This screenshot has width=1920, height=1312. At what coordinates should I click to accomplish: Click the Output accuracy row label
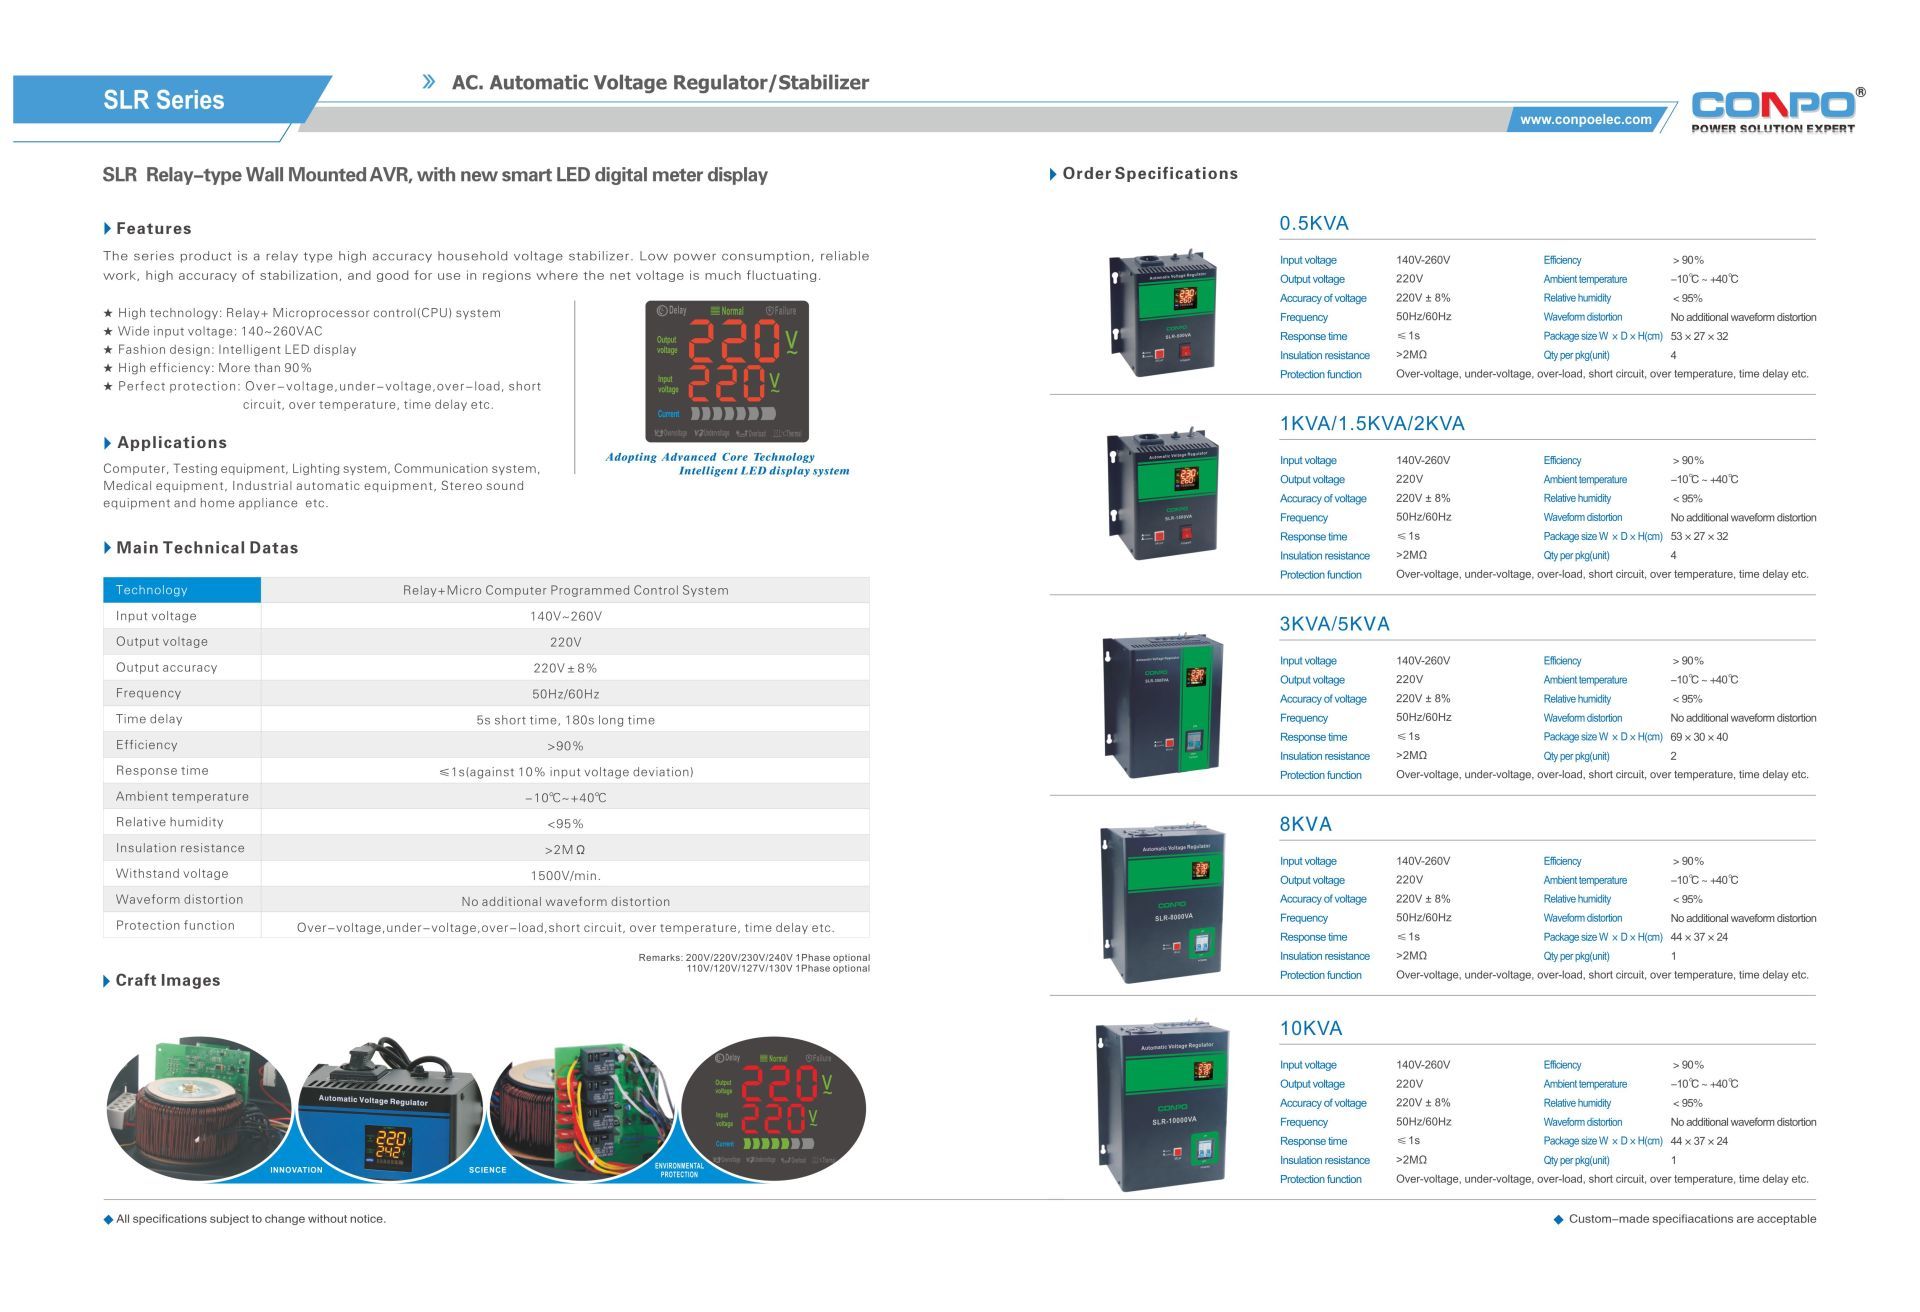click(x=166, y=668)
